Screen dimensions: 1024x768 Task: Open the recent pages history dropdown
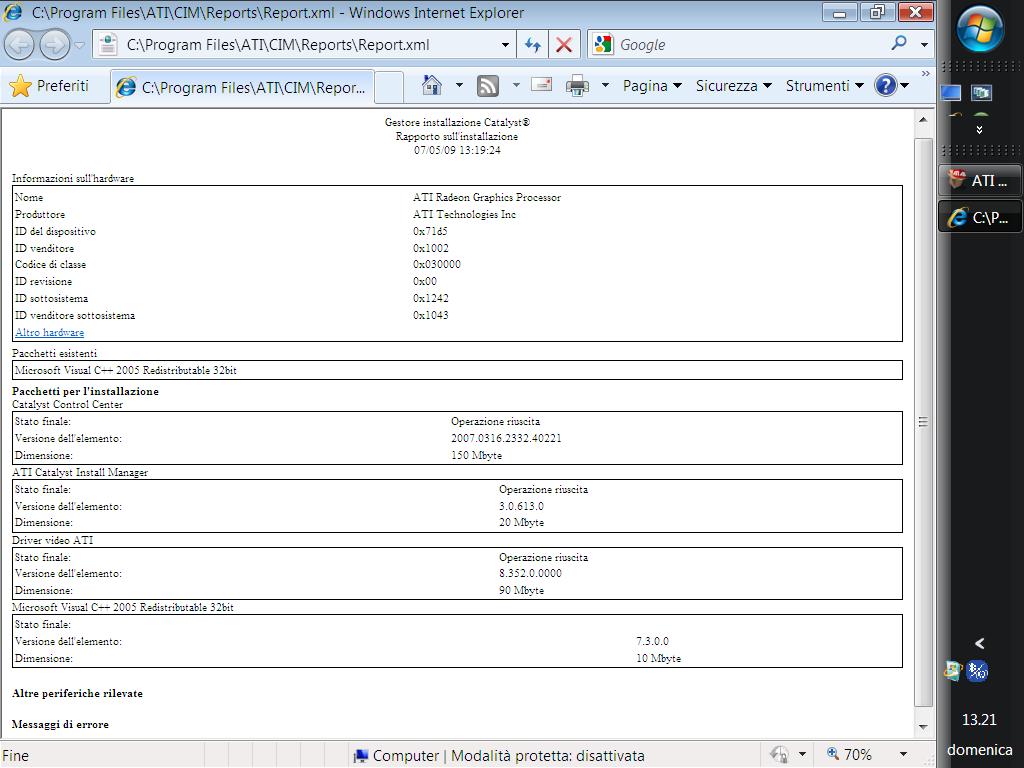(x=80, y=45)
